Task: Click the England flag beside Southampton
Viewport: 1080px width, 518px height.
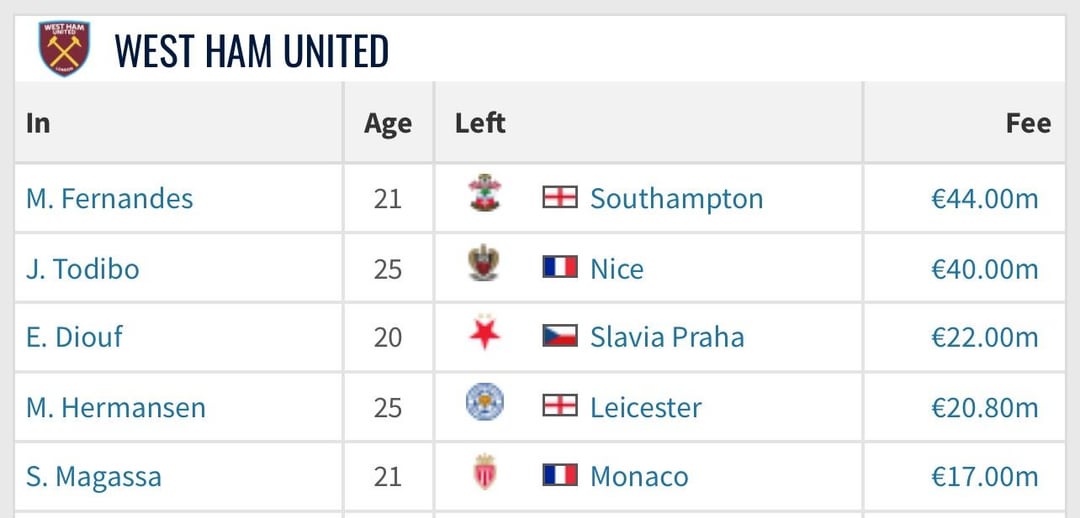Action: tap(560, 197)
